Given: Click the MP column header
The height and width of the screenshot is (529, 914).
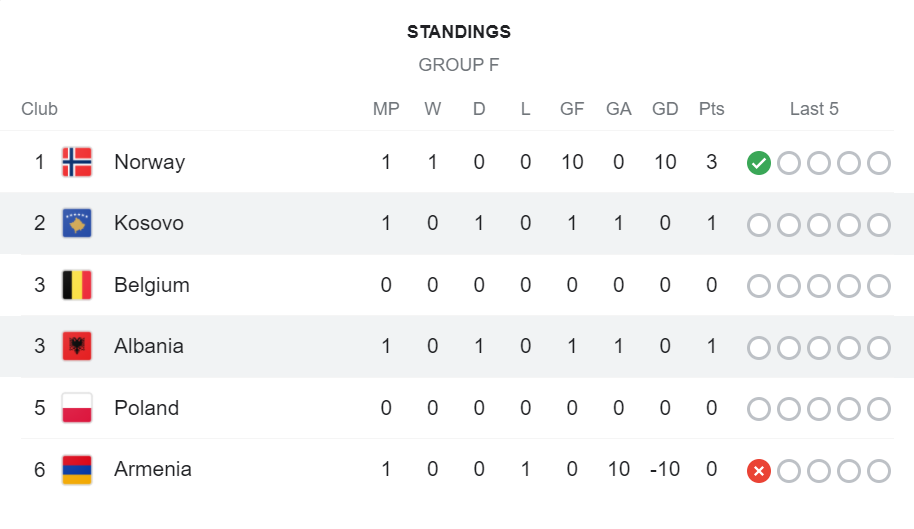Looking at the screenshot, I should click(x=386, y=109).
